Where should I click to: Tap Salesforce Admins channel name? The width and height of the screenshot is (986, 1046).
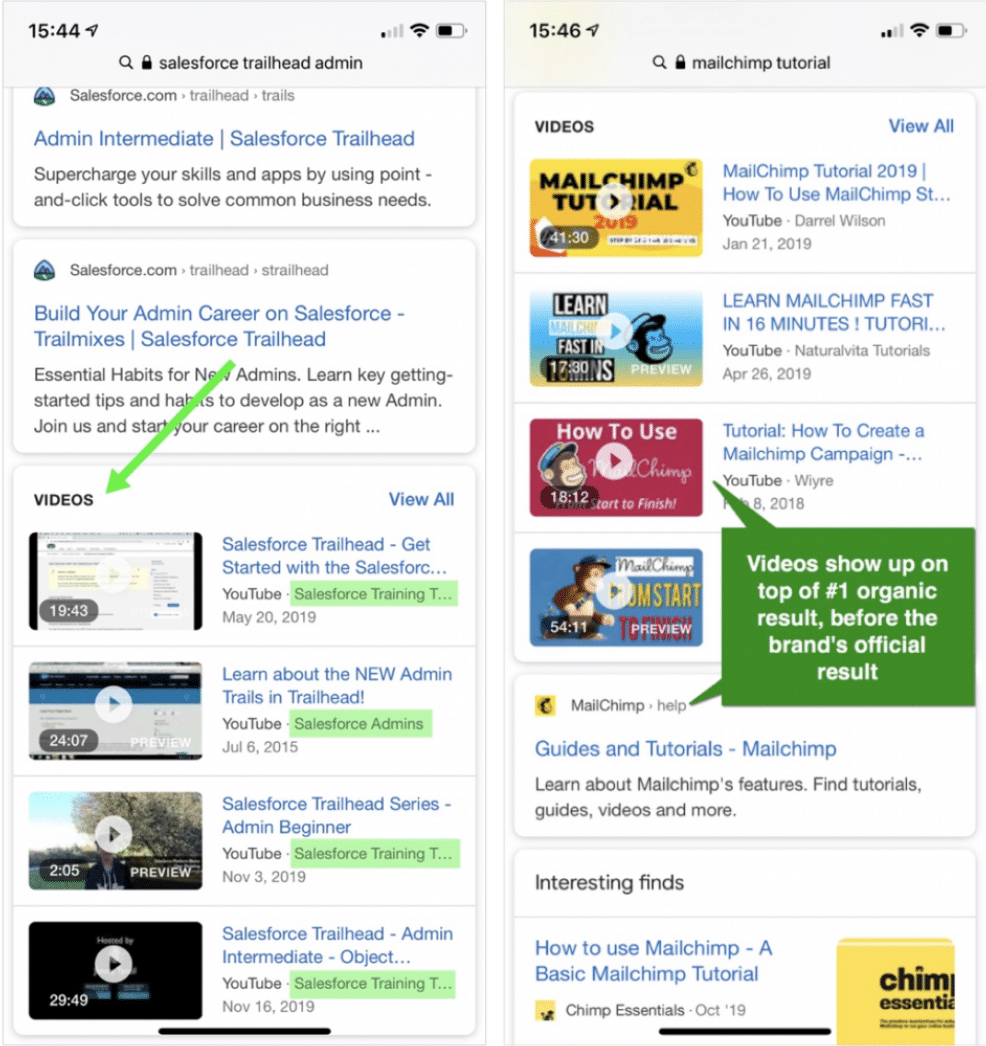tap(359, 724)
